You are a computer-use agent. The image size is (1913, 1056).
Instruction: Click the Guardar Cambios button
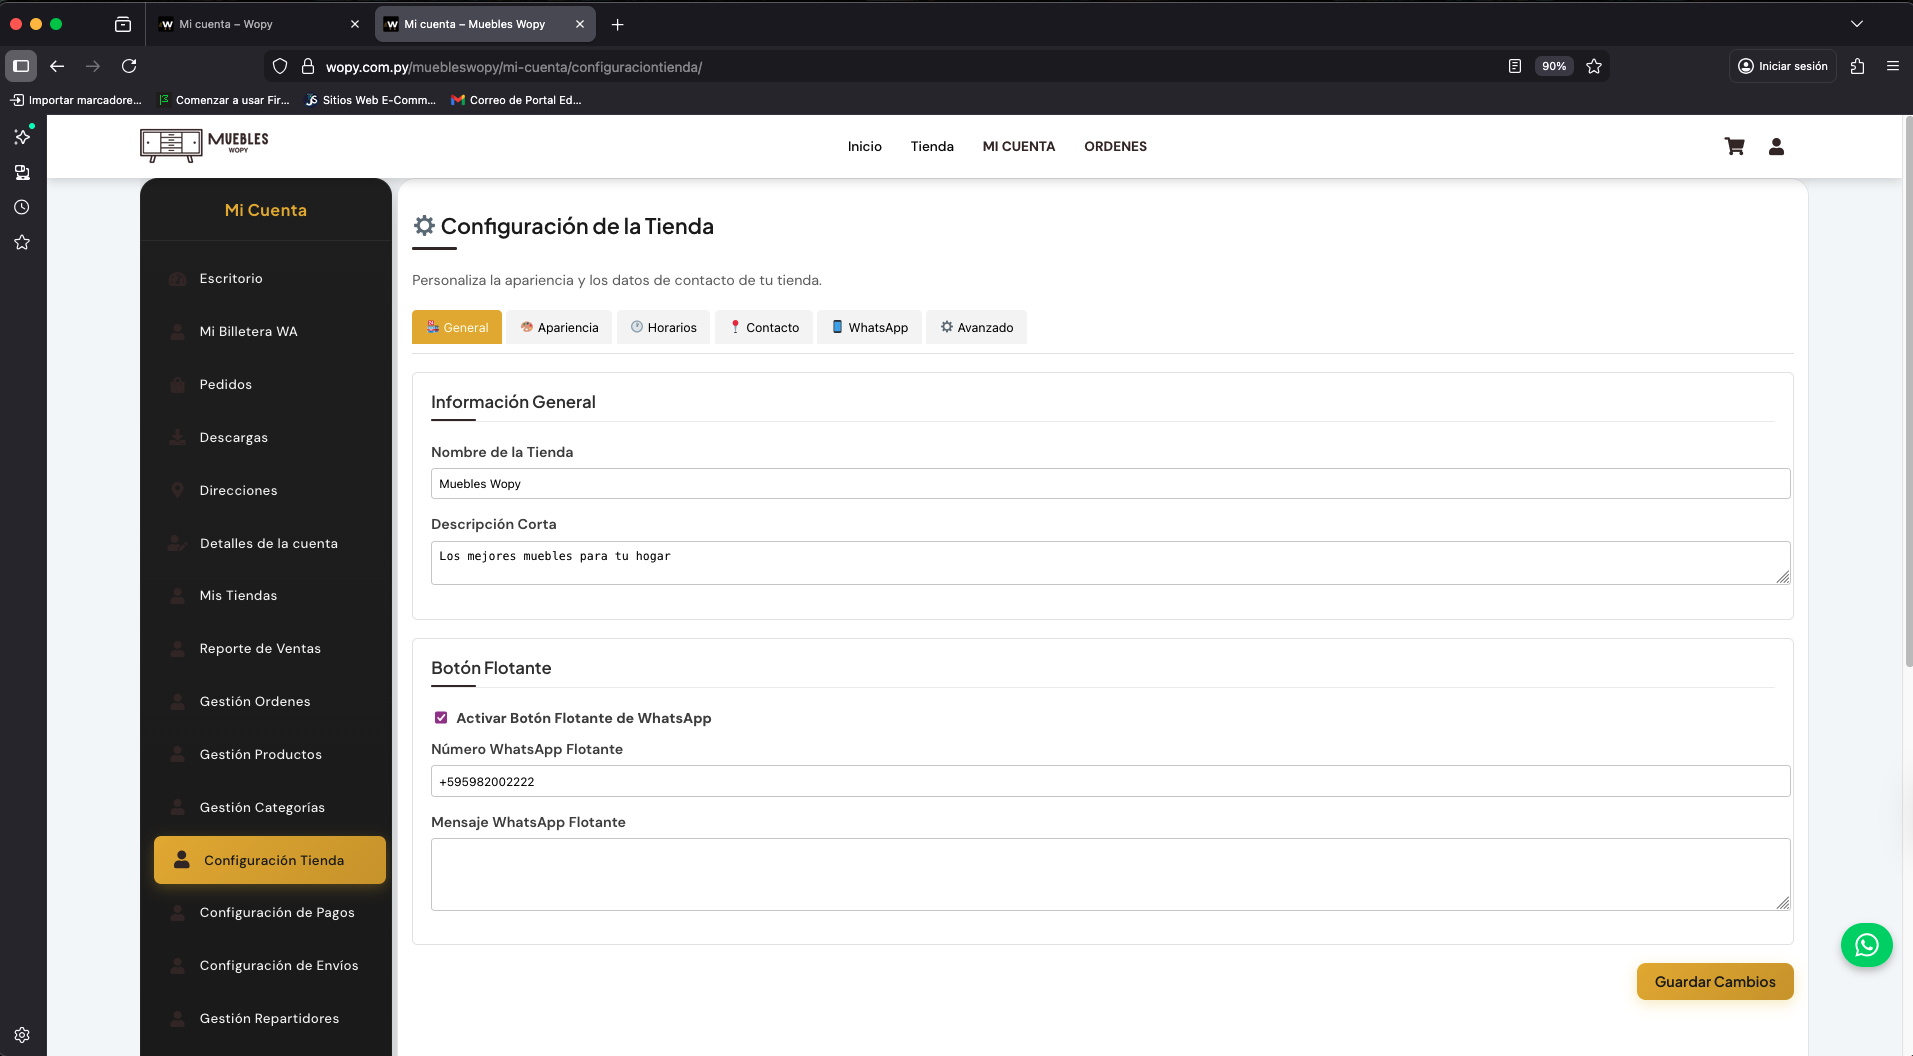[1714, 982]
